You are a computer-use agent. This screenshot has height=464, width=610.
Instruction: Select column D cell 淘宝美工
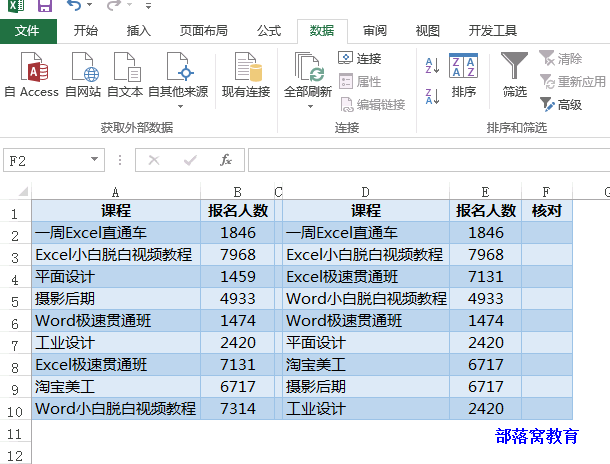coord(366,364)
